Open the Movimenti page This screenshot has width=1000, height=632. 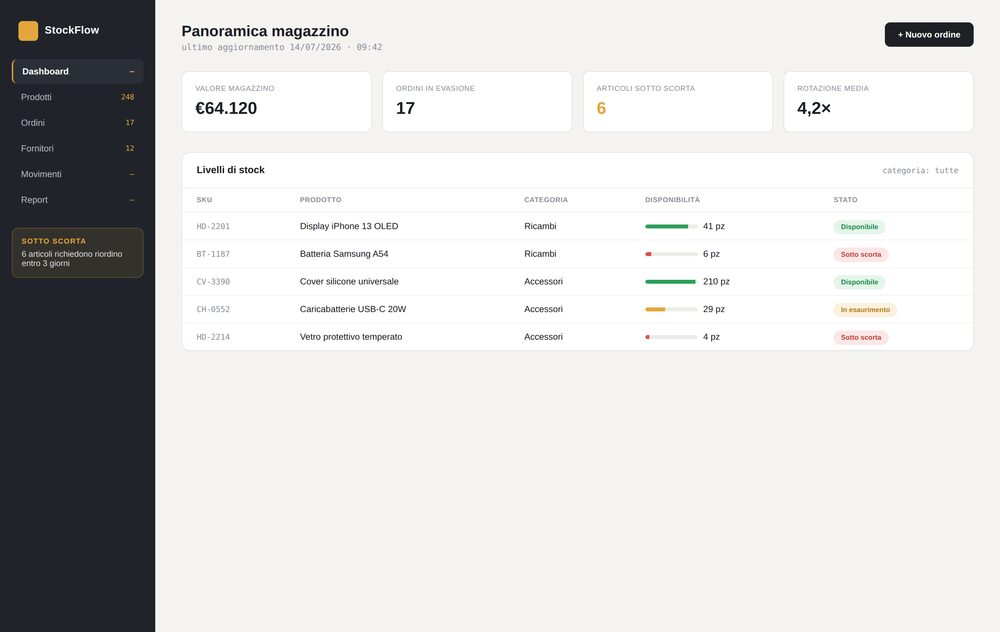(77, 174)
